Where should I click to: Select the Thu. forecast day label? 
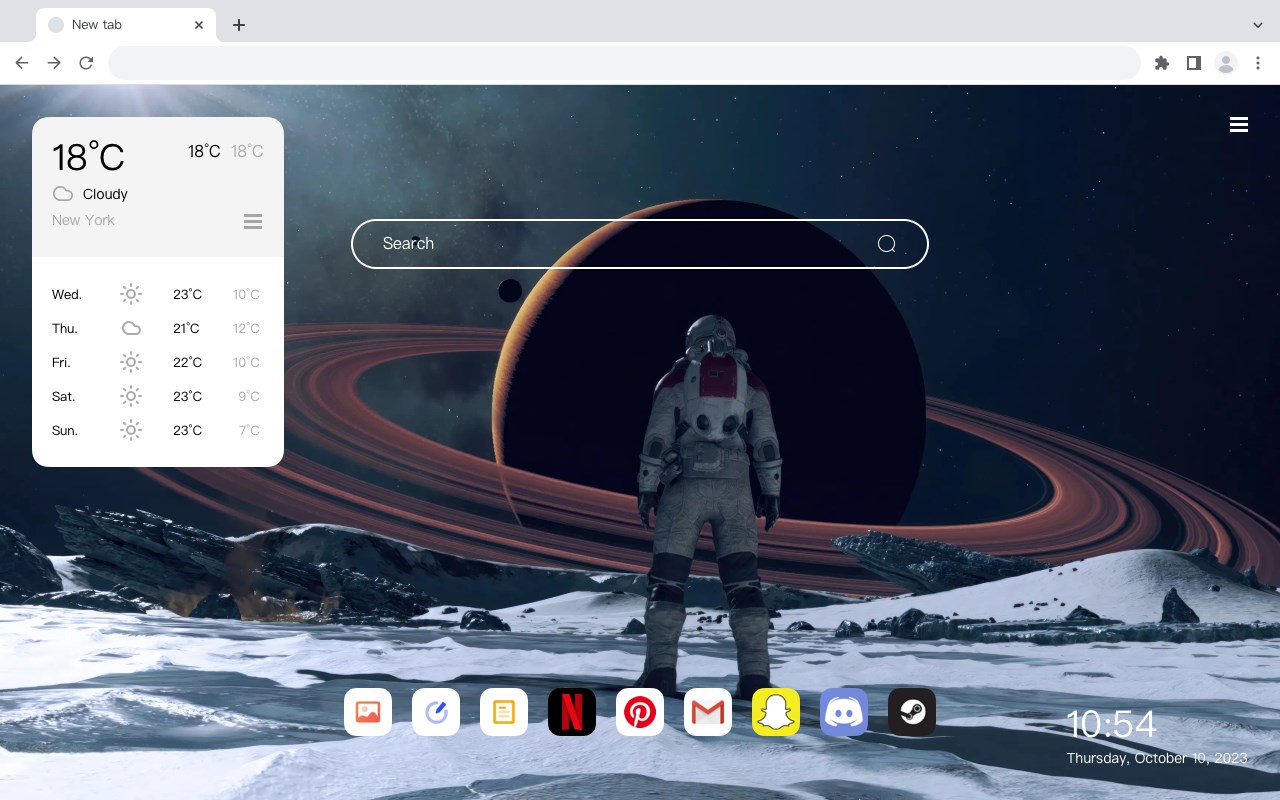pos(65,328)
